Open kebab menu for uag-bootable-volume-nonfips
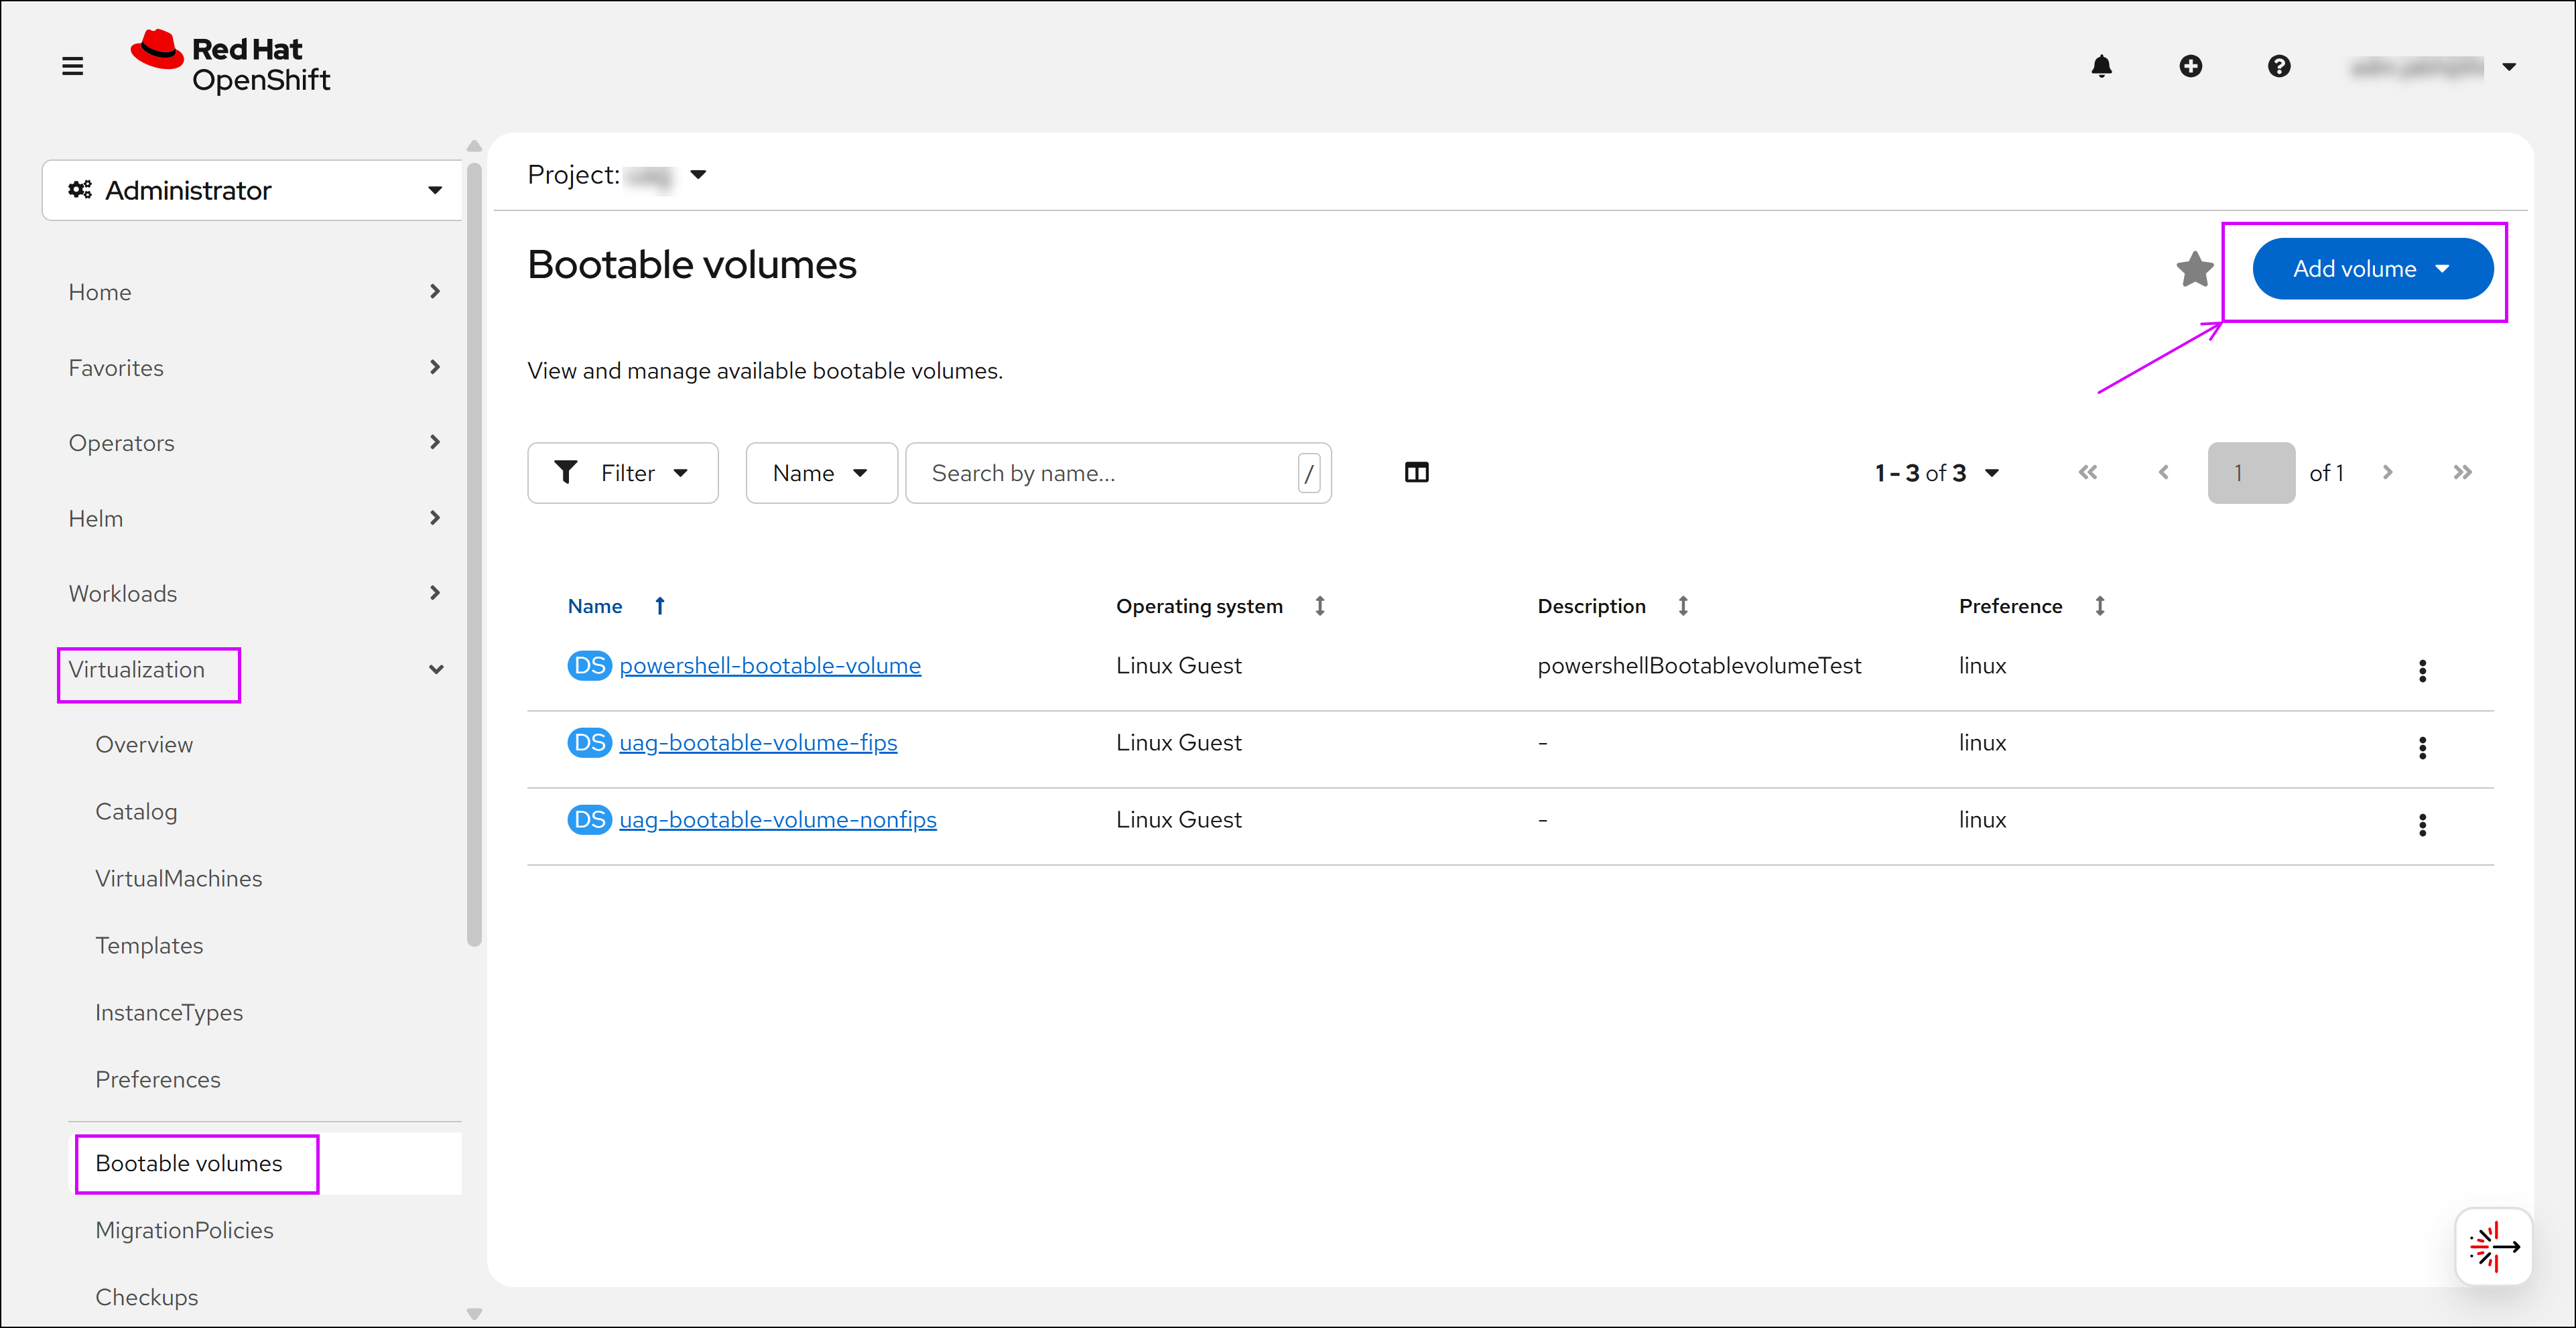Viewport: 2576px width, 1328px height. [x=2422, y=824]
